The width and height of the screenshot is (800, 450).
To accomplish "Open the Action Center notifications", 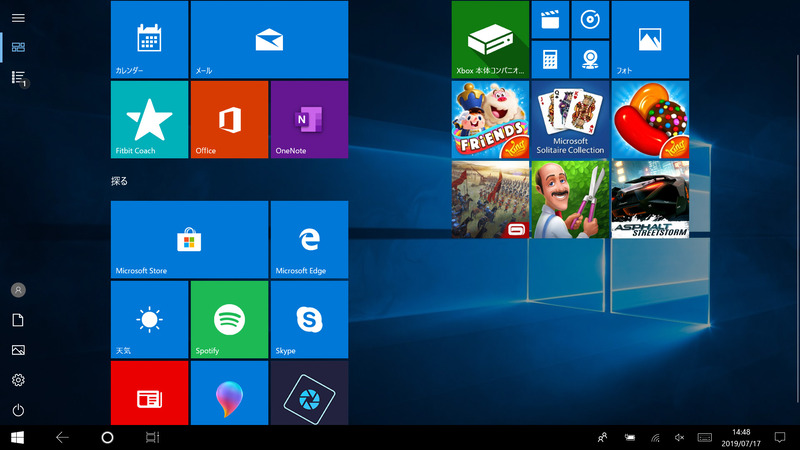I will click(780, 437).
